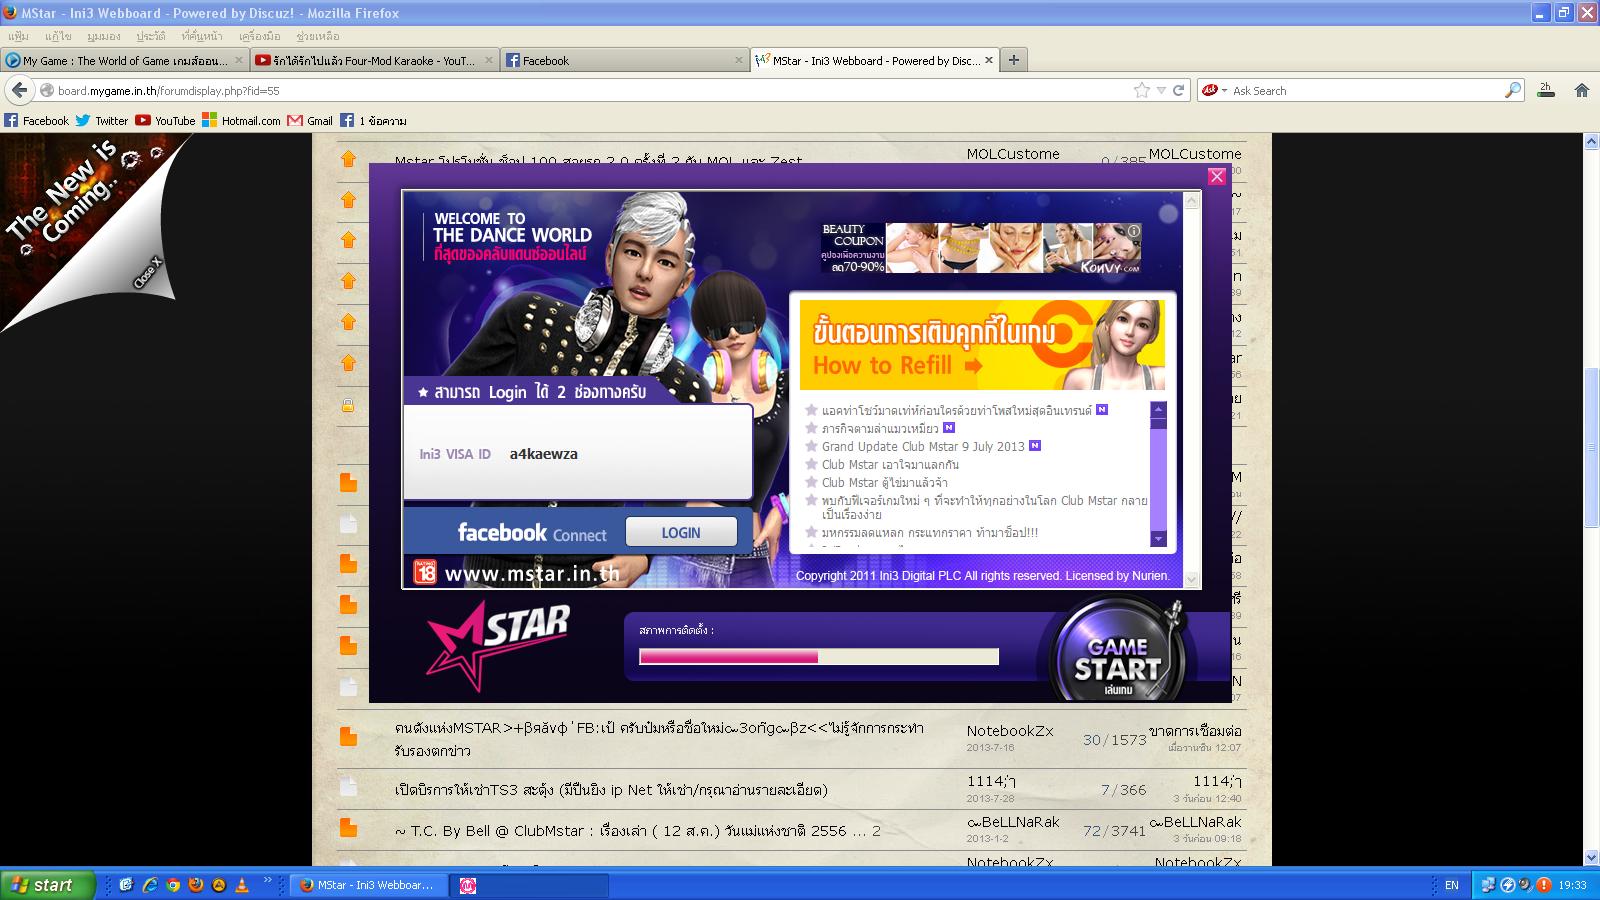Open the ประวัติ (History) menu
Viewport: 1600px width, 900px height.
click(x=151, y=36)
